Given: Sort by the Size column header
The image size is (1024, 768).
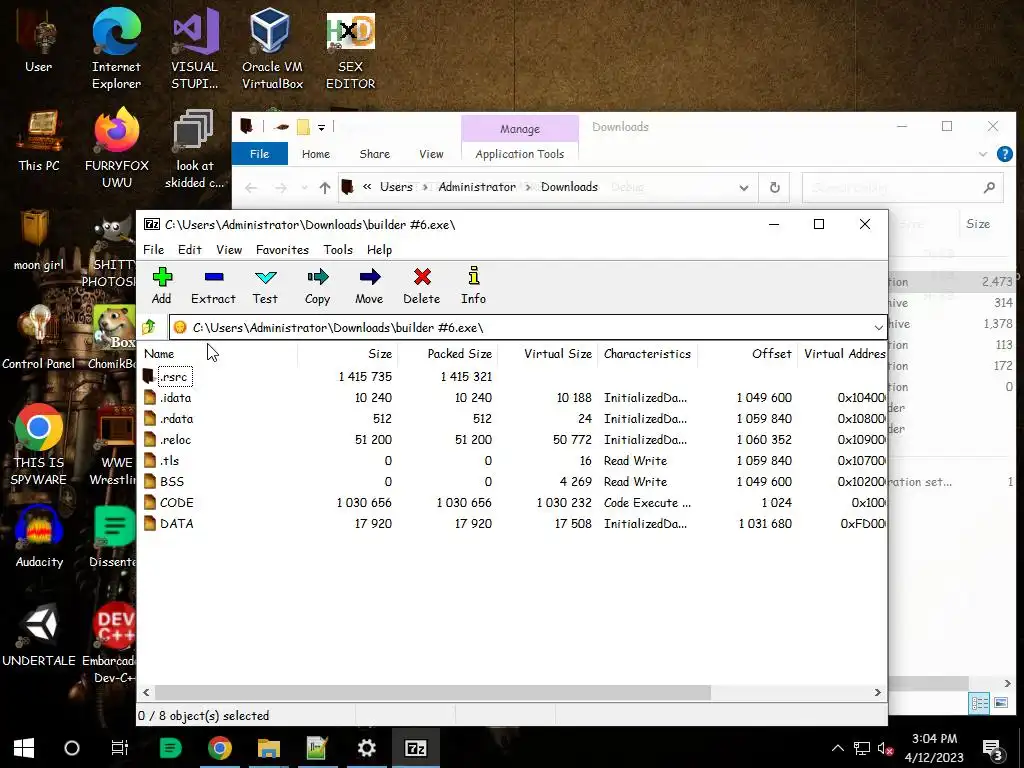Looking at the screenshot, I should [347, 353].
